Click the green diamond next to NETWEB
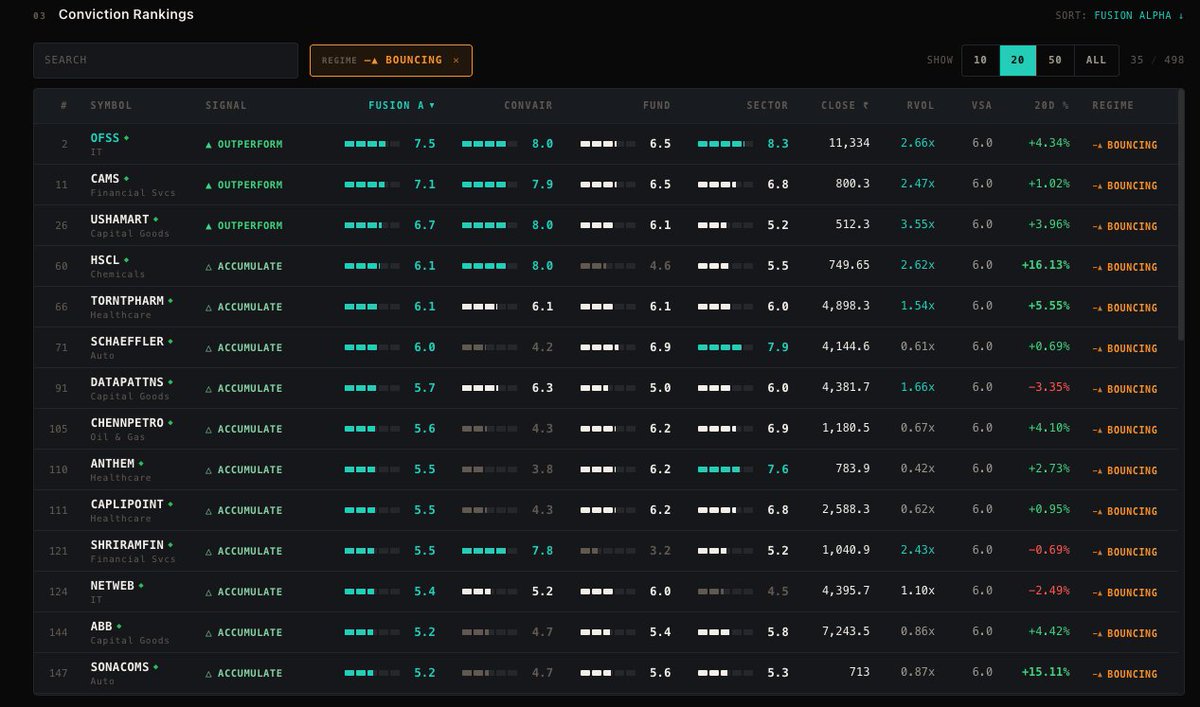Screen dimensions: 1200x707 tap(141, 586)
